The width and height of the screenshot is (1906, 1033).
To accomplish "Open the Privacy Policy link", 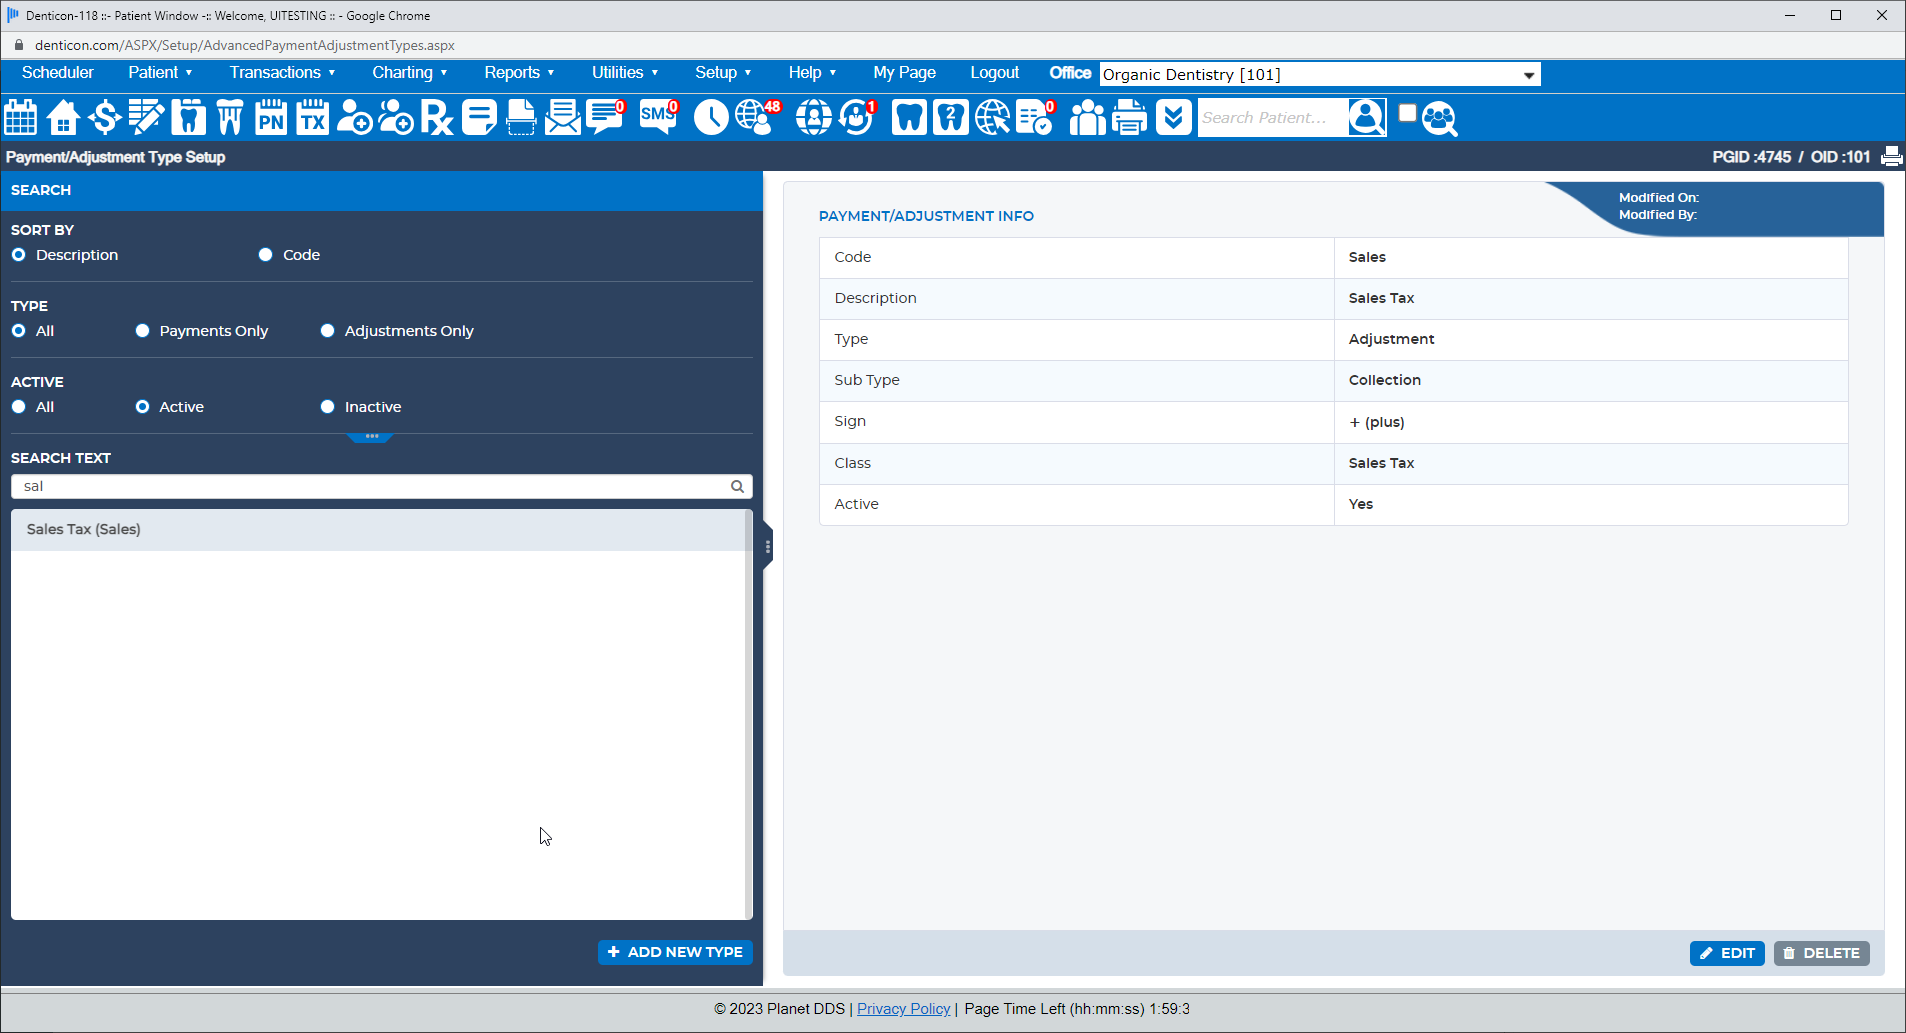I will pos(903,1009).
